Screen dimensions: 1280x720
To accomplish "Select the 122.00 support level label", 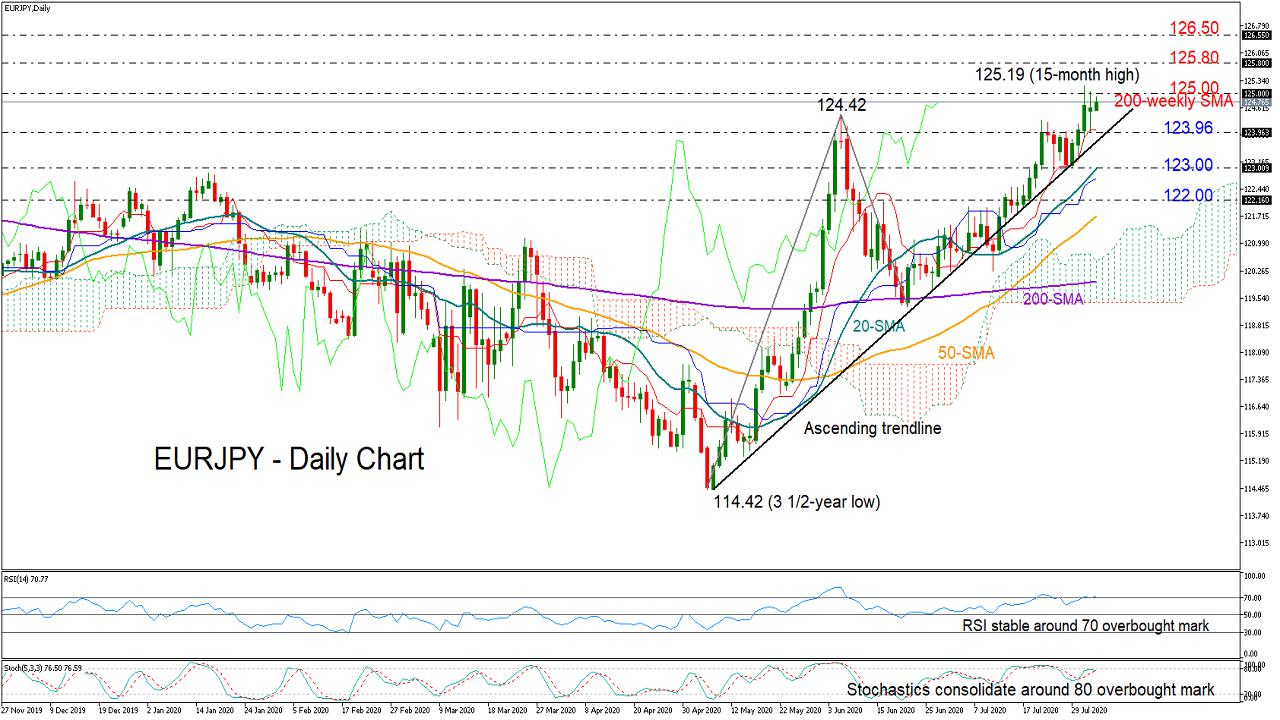I will [1186, 196].
